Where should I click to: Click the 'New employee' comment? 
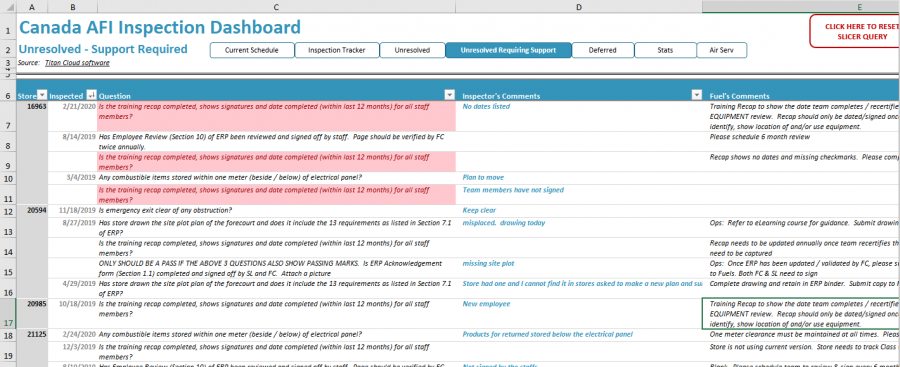click(x=486, y=304)
